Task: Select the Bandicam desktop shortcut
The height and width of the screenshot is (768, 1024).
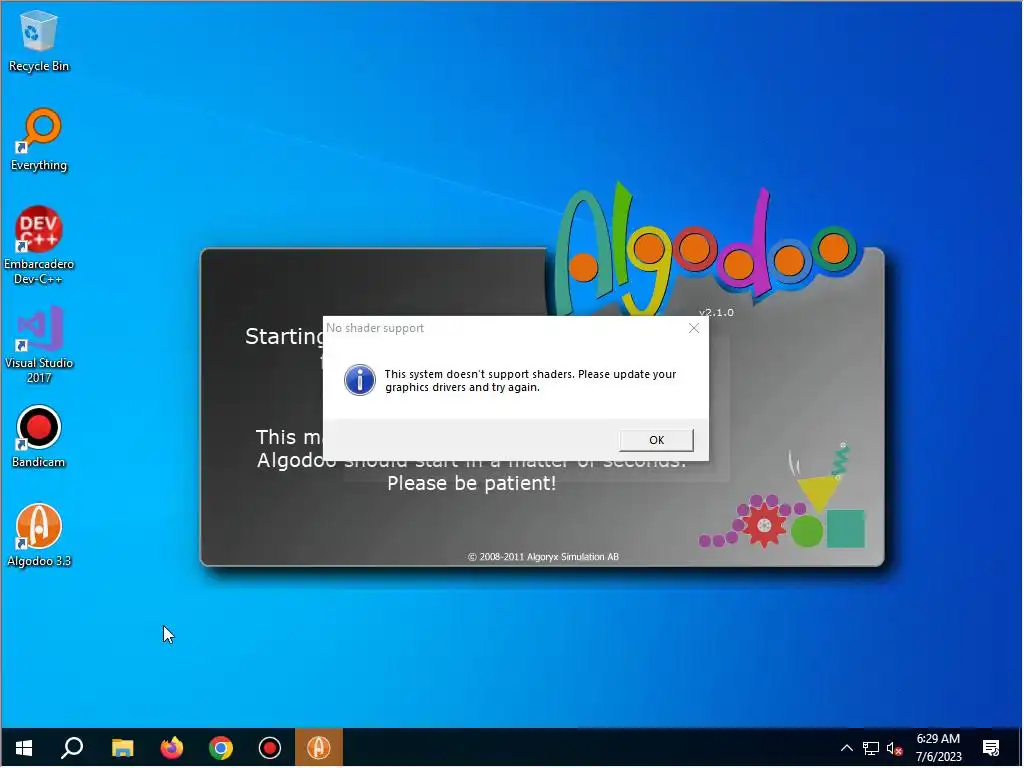Action: click(39, 437)
